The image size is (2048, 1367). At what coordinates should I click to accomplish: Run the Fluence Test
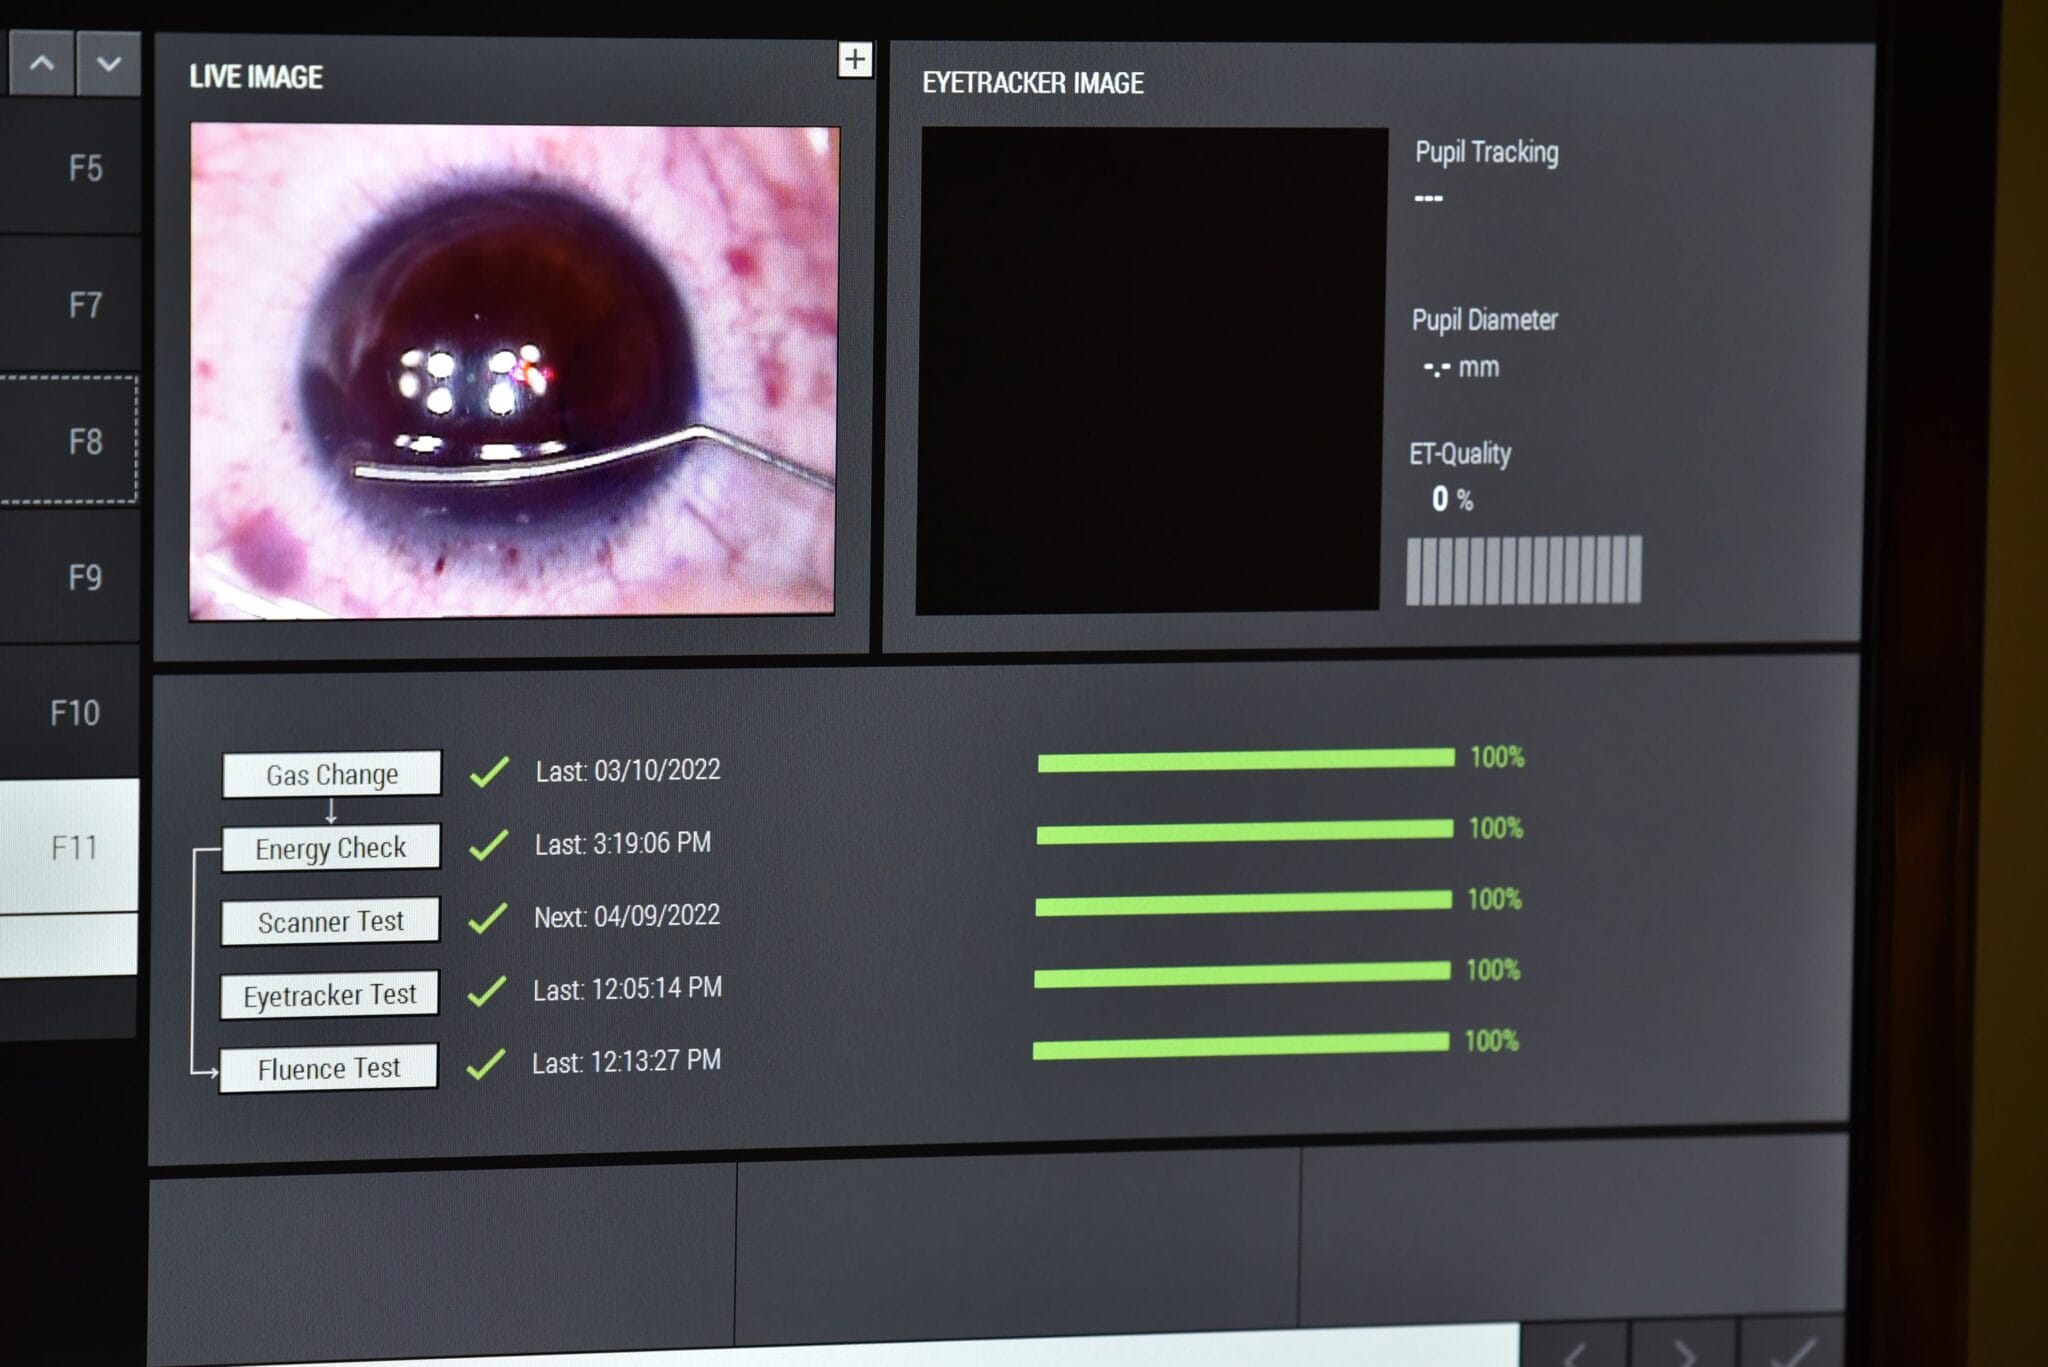328,1068
